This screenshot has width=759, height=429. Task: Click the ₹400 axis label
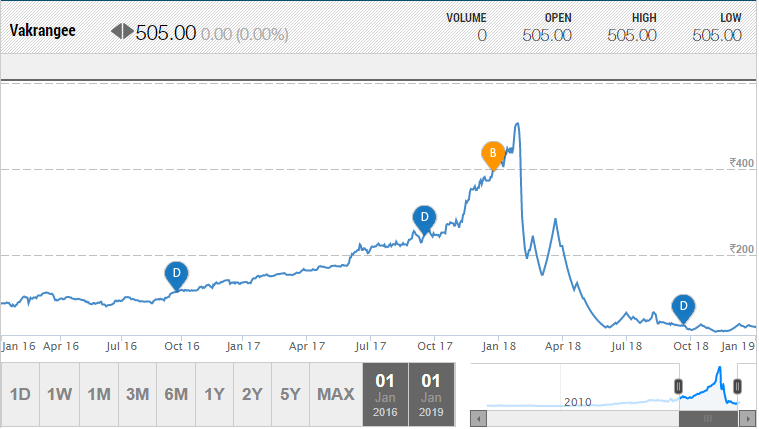(742, 163)
